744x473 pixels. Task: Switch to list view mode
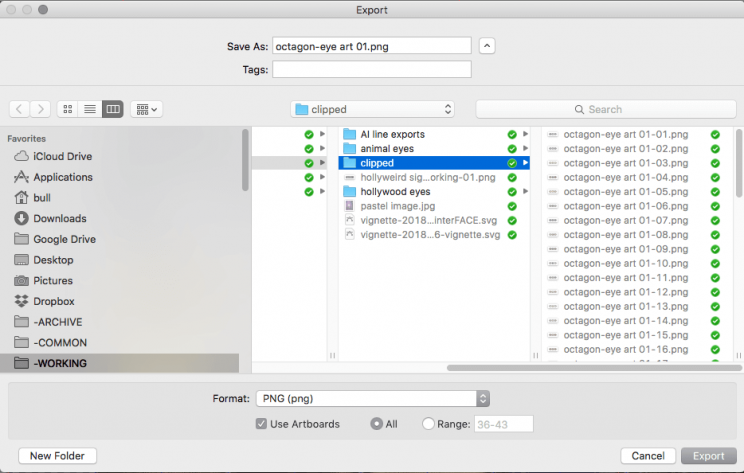tap(90, 109)
